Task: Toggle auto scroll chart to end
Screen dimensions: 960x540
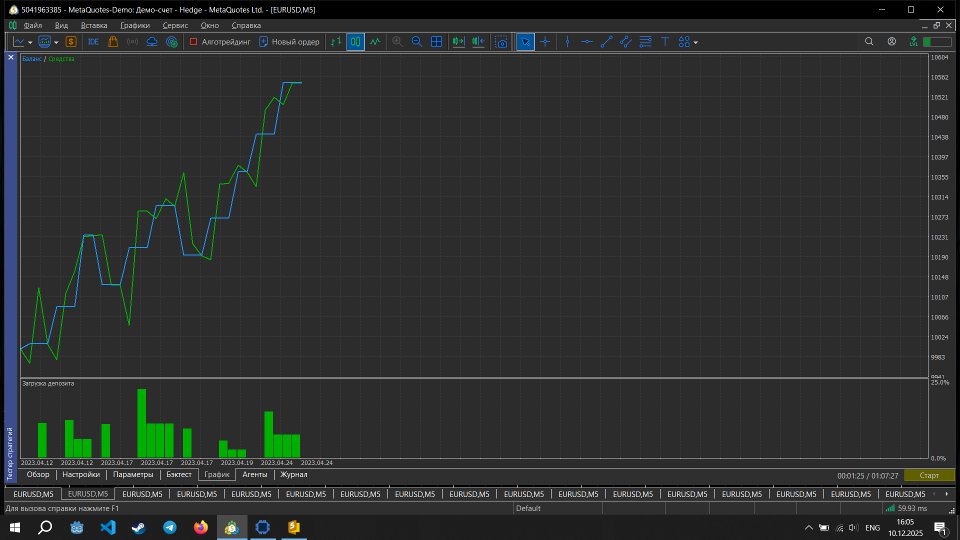Action: point(458,42)
